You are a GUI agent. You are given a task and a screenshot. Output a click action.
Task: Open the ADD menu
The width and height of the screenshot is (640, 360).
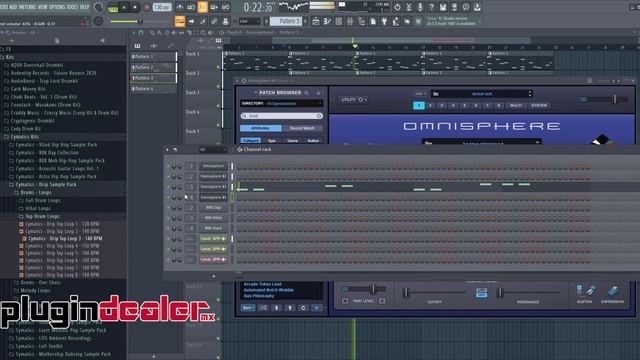tap(13, 7)
